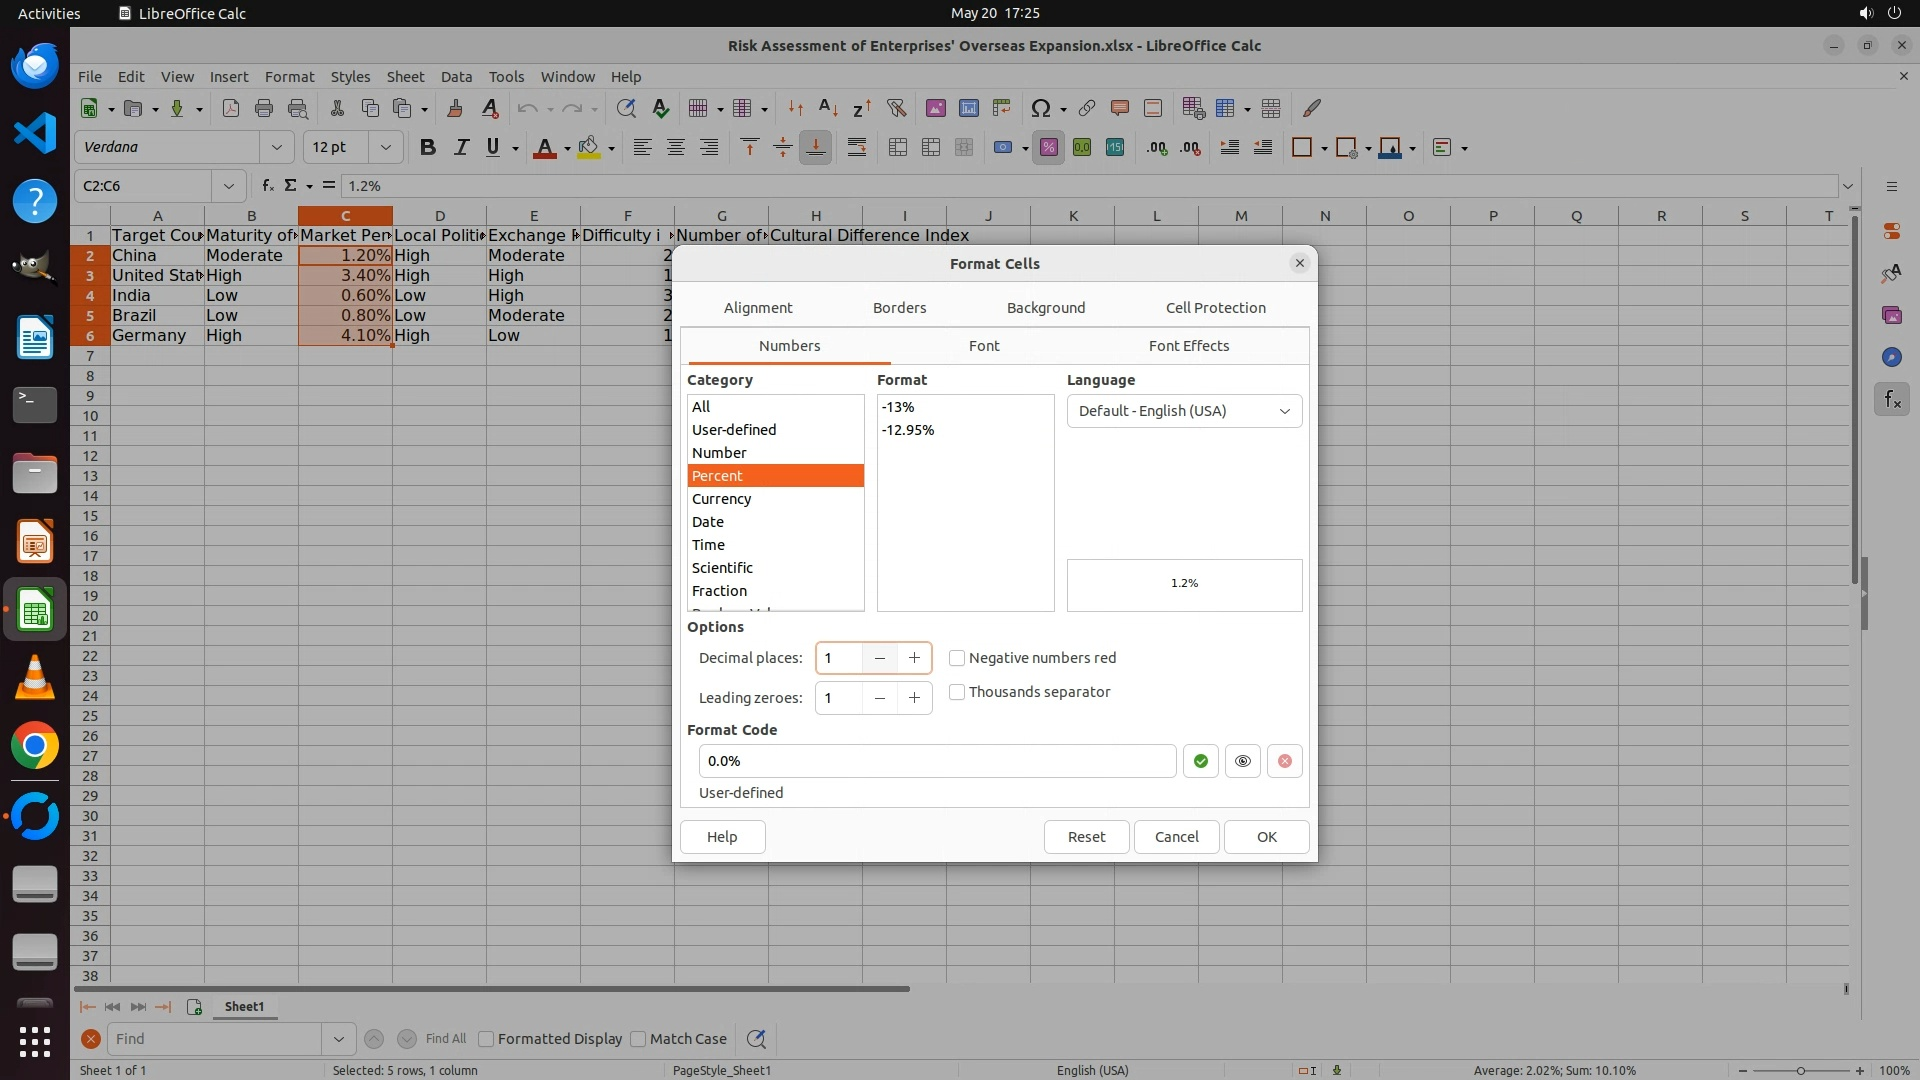This screenshot has height=1080, width=1920.
Task: Open the font size dropdown
Action: (385, 148)
